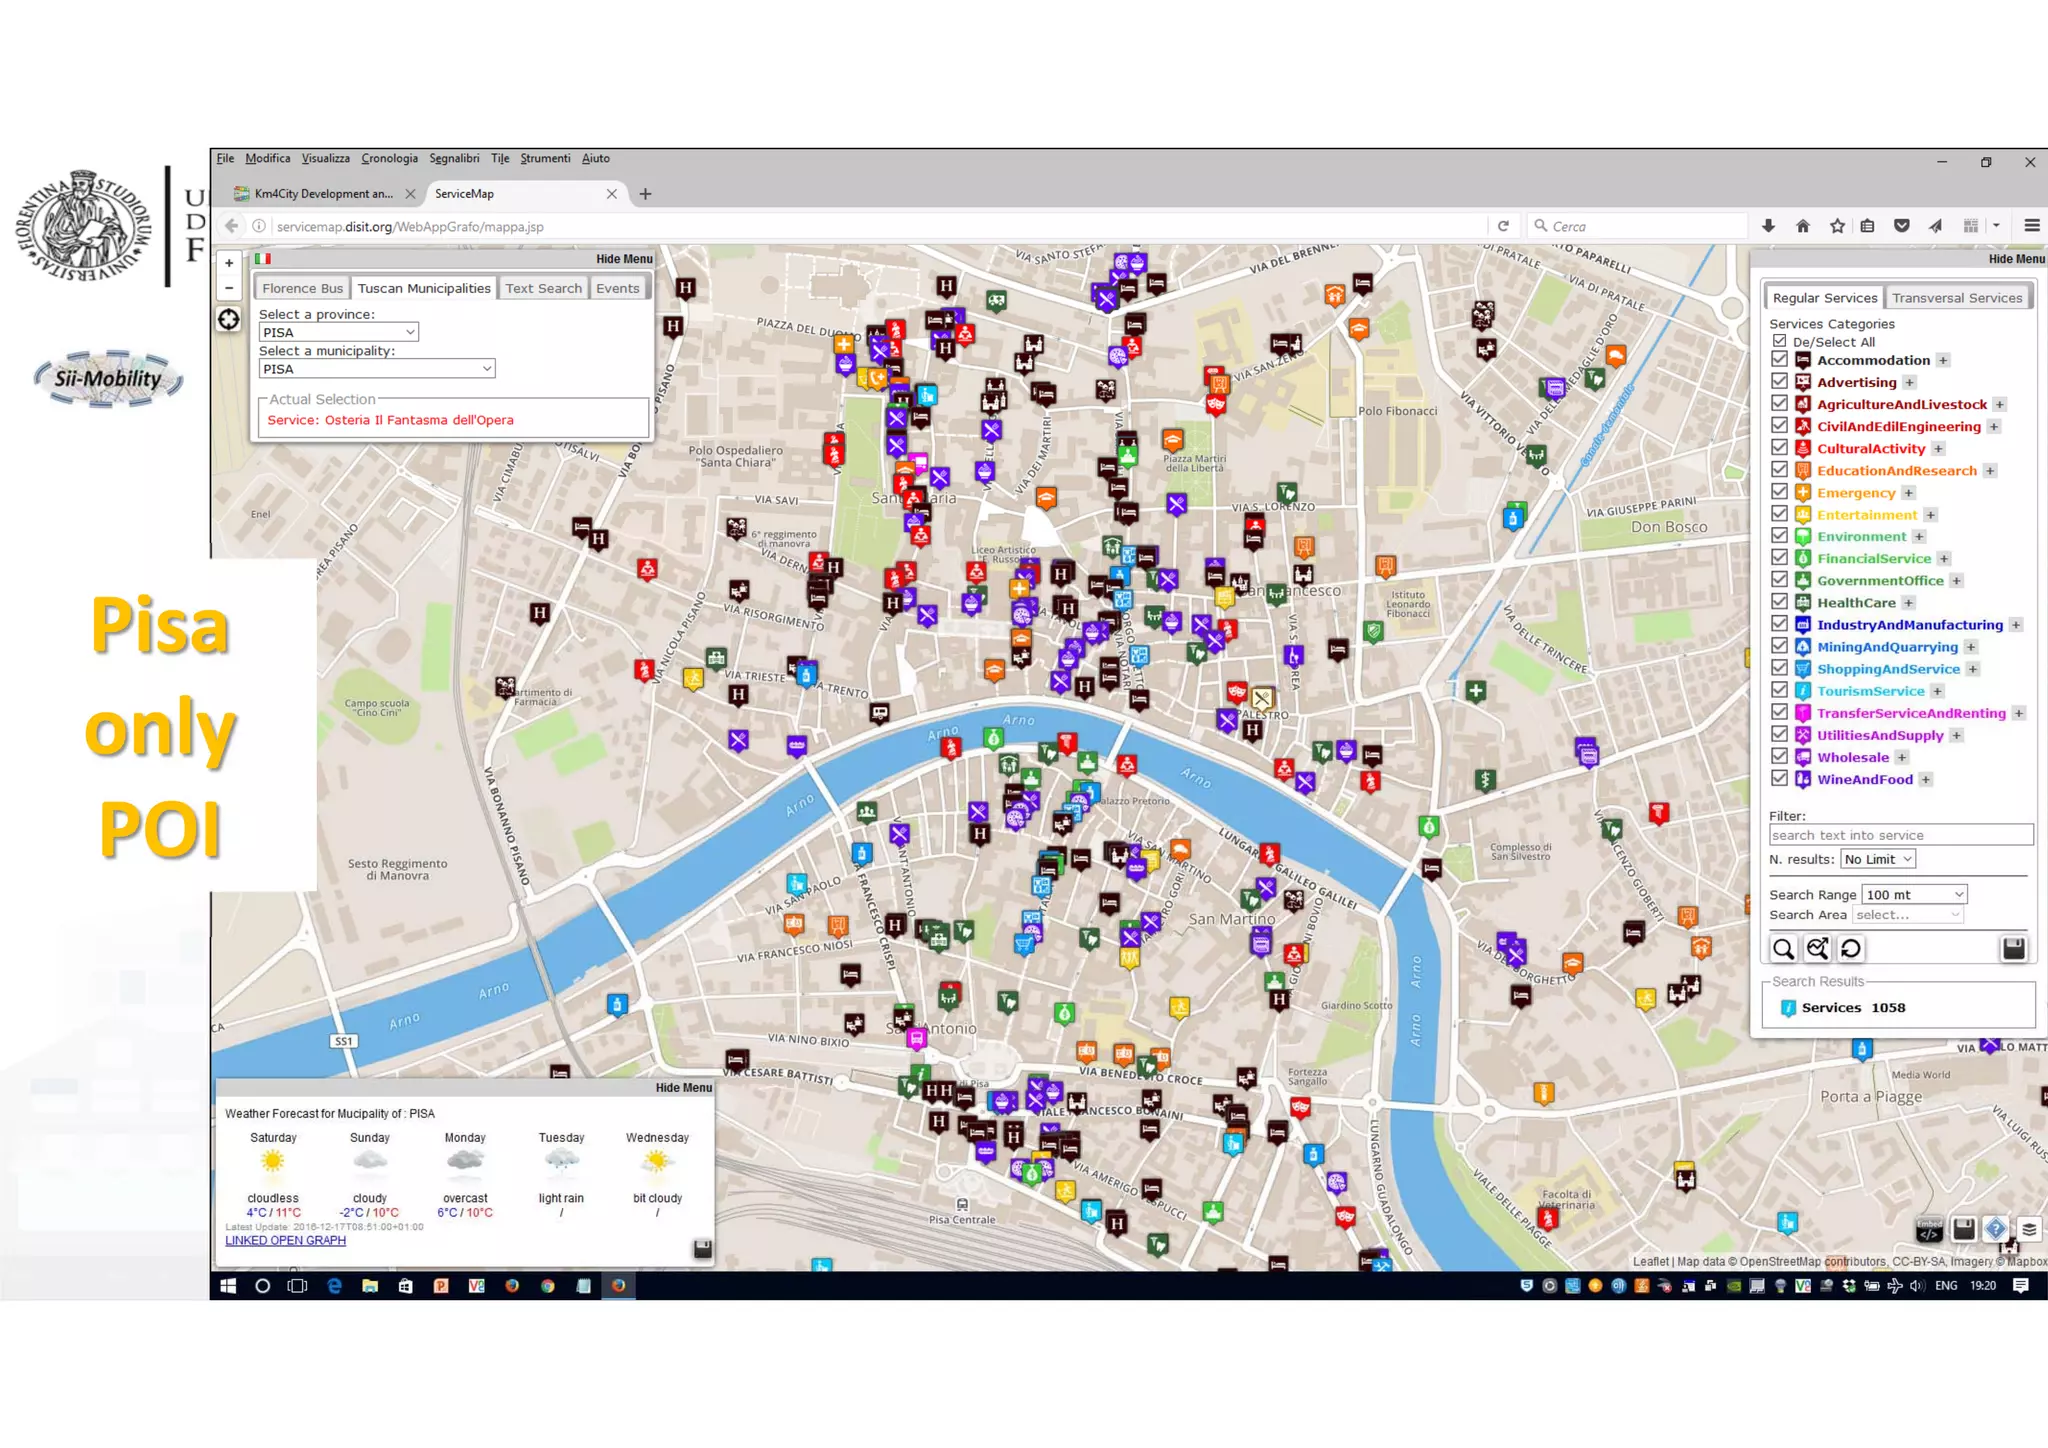The width and height of the screenshot is (2048, 1448).
Task: Toggle De/Select All checkbox
Action: click(1779, 341)
